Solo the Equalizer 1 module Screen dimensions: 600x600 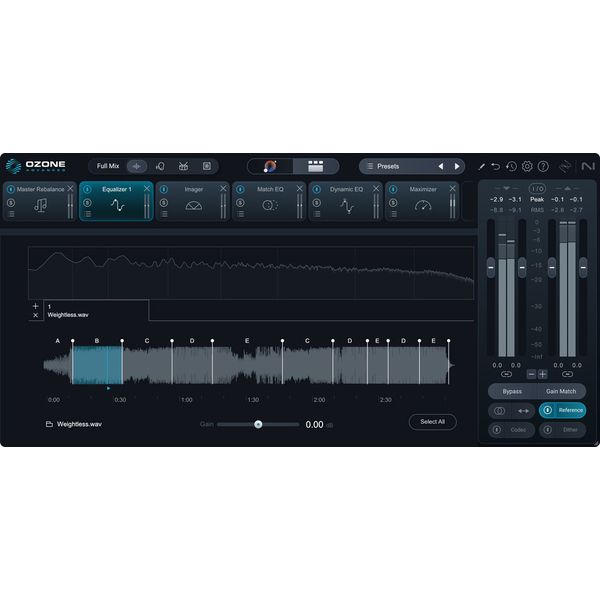point(87,202)
